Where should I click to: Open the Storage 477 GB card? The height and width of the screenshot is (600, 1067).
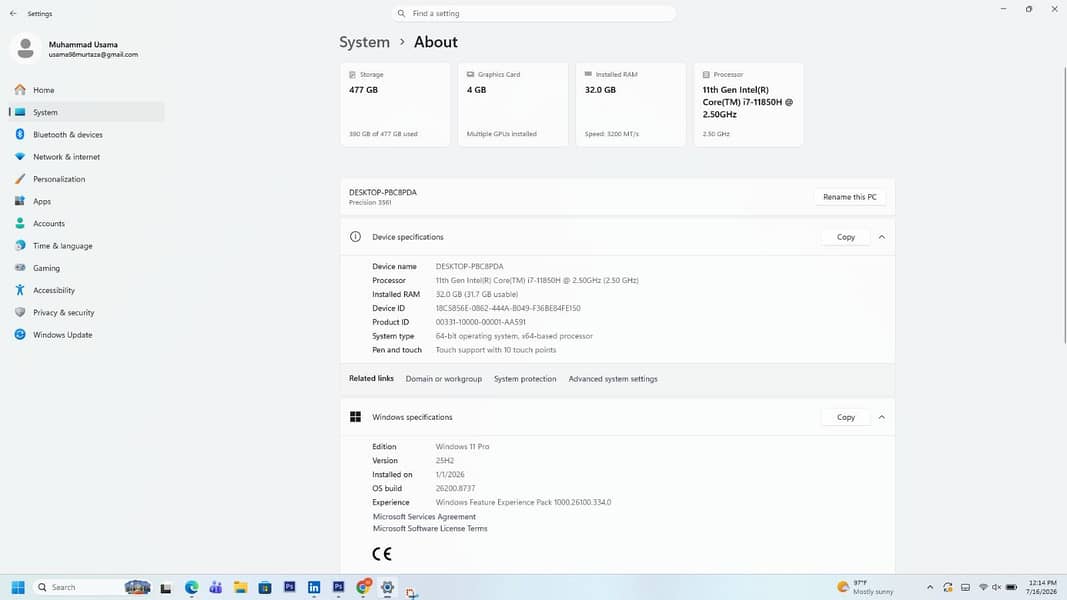395,104
